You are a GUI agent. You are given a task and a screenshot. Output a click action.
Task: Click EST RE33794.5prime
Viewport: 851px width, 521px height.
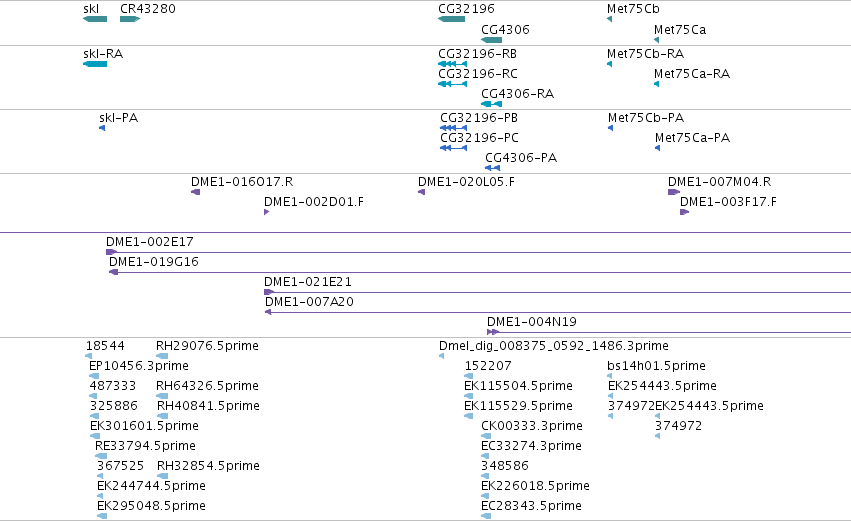101,456
